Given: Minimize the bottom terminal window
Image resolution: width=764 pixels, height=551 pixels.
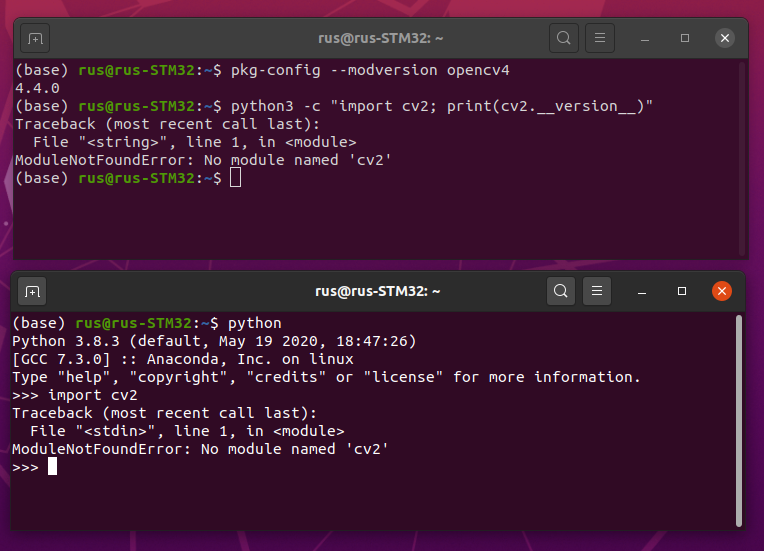Looking at the screenshot, I should (x=642, y=291).
